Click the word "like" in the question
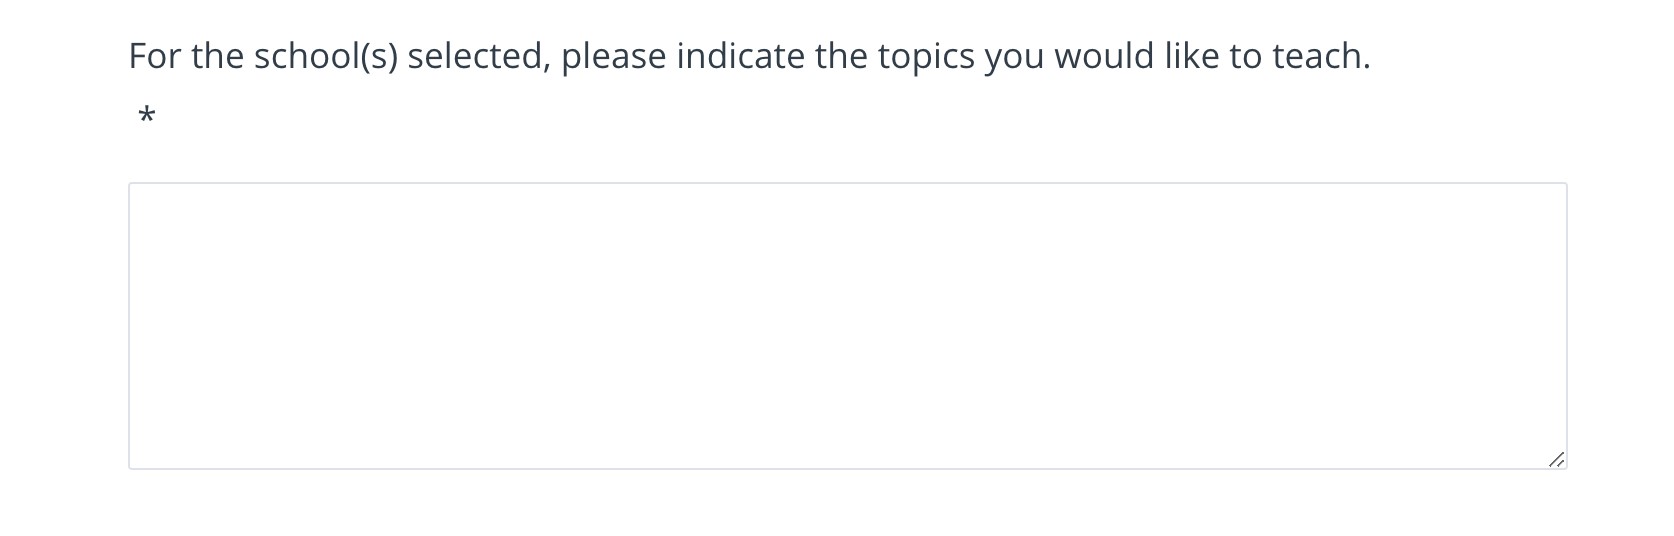The image size is (1674, 536). tap(1192, 56)
